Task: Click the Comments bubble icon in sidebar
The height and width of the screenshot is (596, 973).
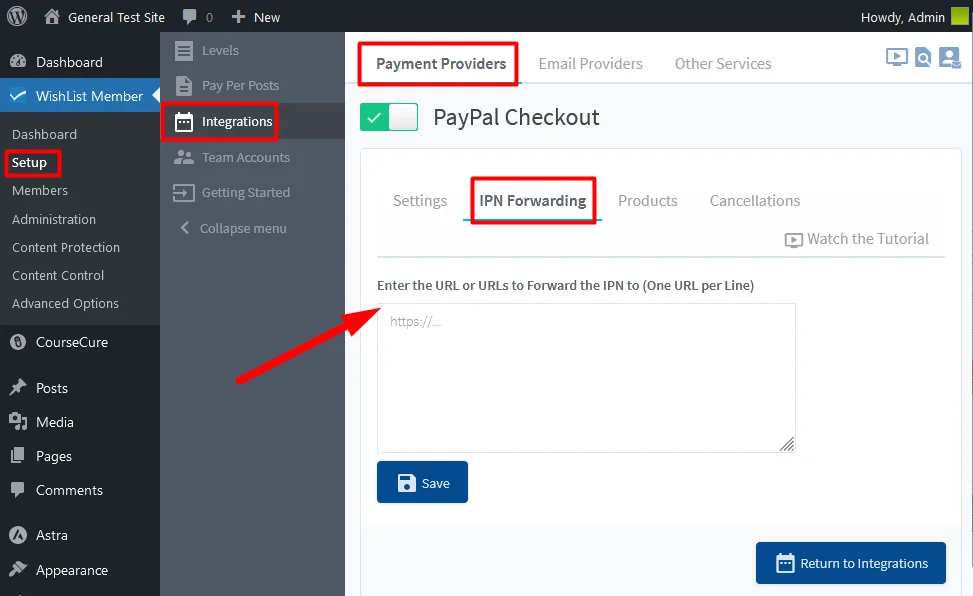Action: (18, 490)
